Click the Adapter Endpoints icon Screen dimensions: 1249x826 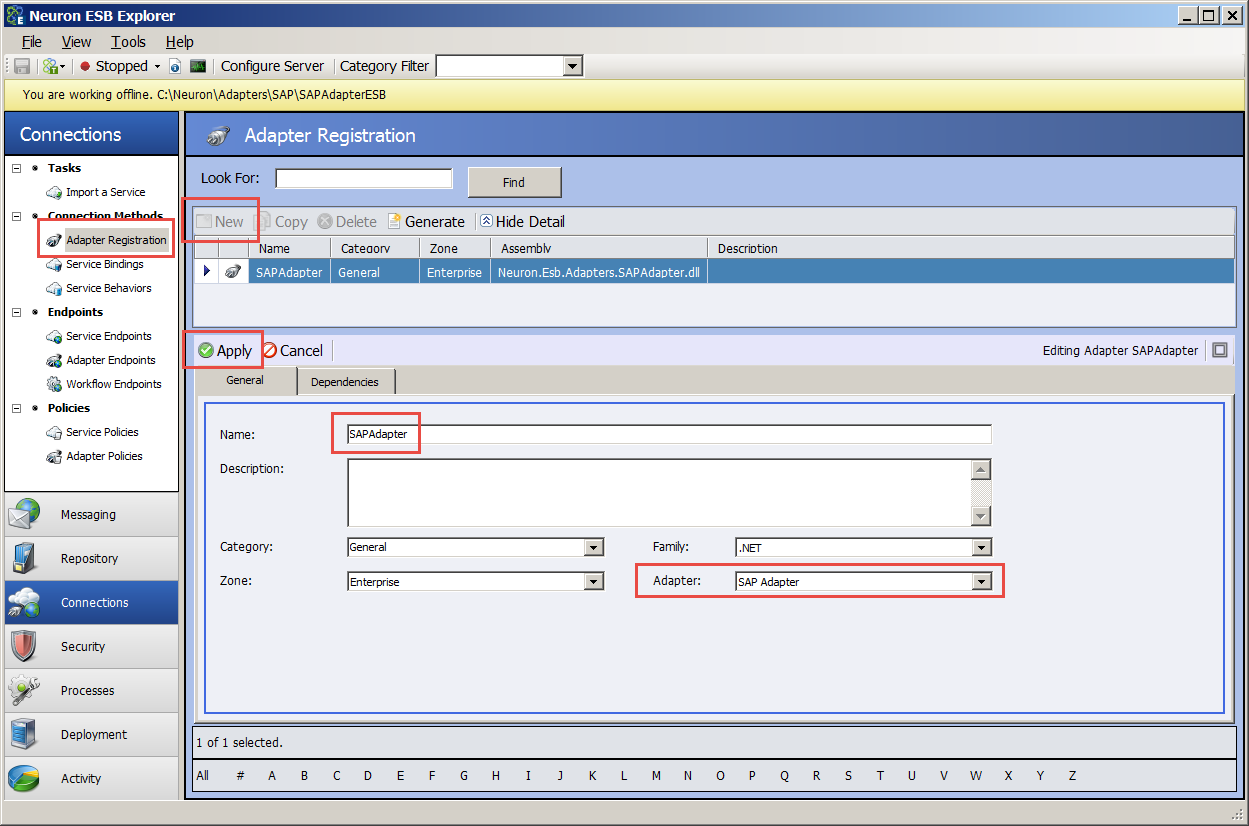pyautogui.click(x=54, y=360)
